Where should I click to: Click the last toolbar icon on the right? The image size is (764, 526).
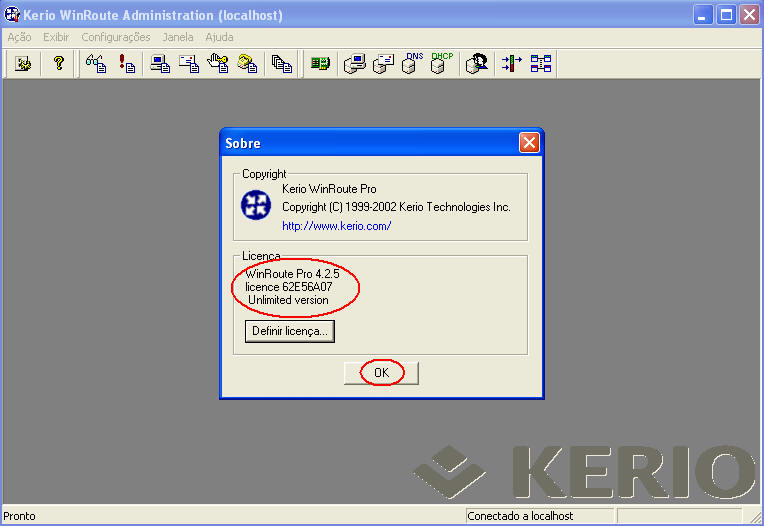click(x=541, y=64)
